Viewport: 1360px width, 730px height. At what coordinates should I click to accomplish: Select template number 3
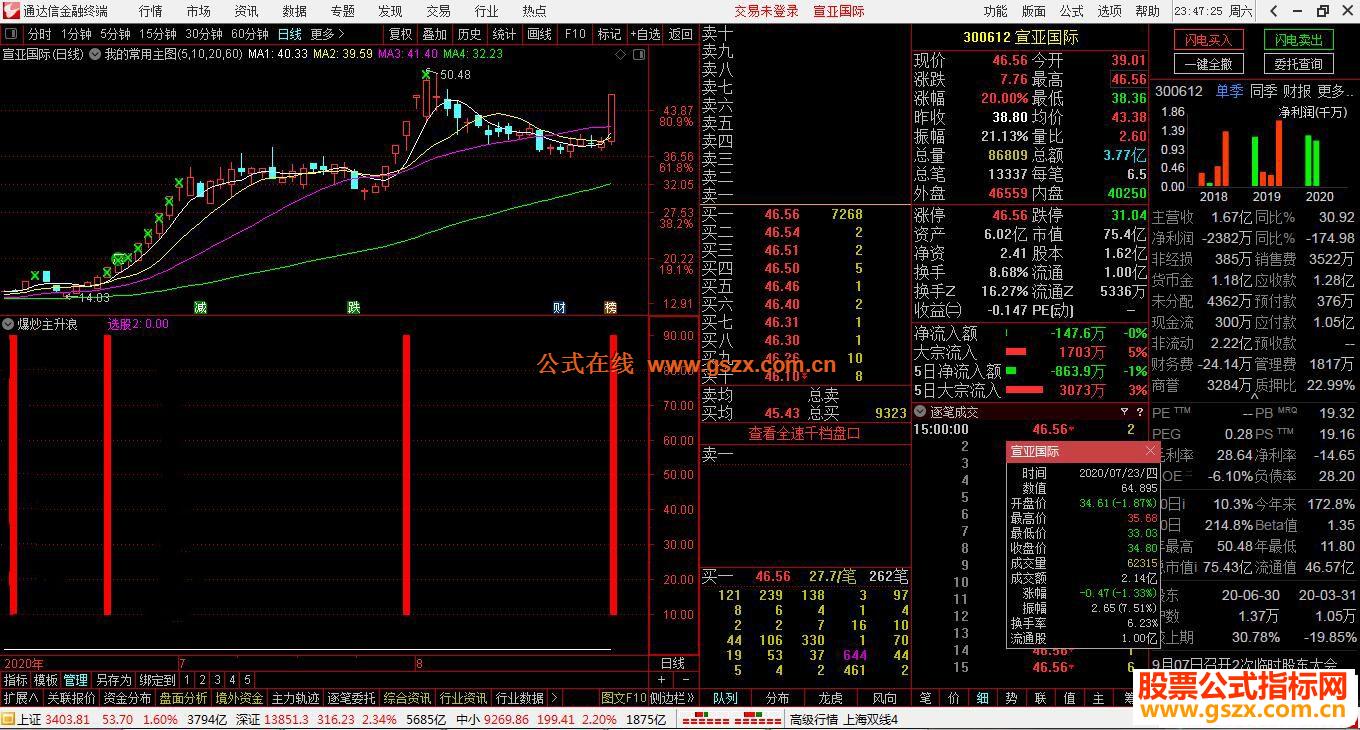coord(217,680)
